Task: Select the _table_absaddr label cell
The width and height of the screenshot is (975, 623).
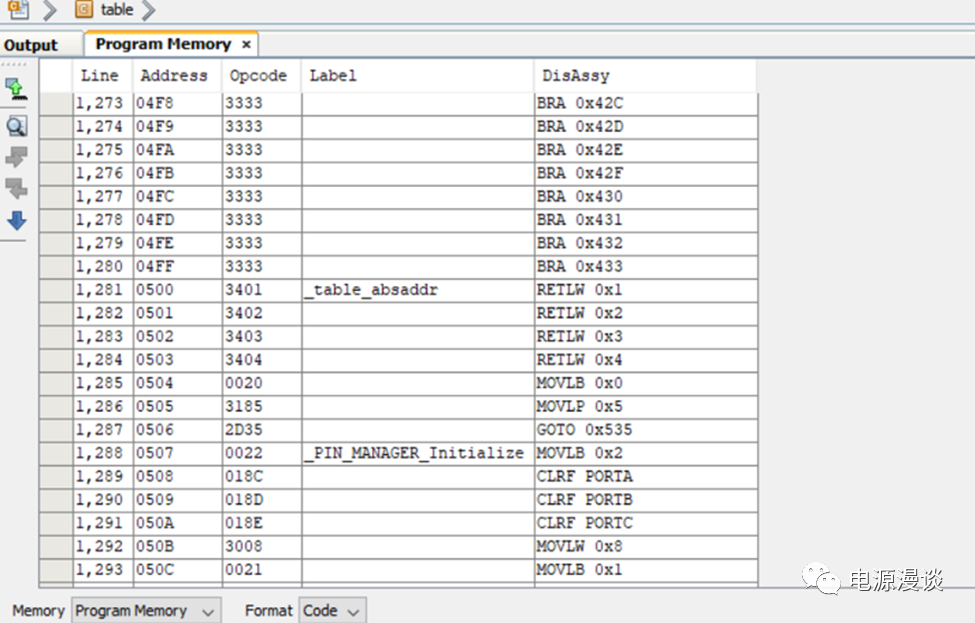Action: [416, 290]
